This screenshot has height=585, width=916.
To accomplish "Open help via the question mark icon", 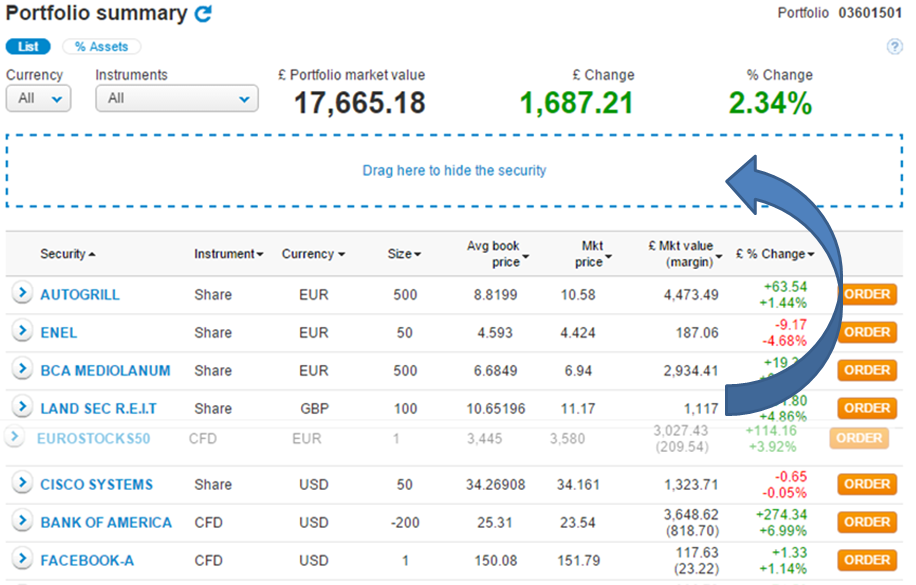I will point(895,46).
